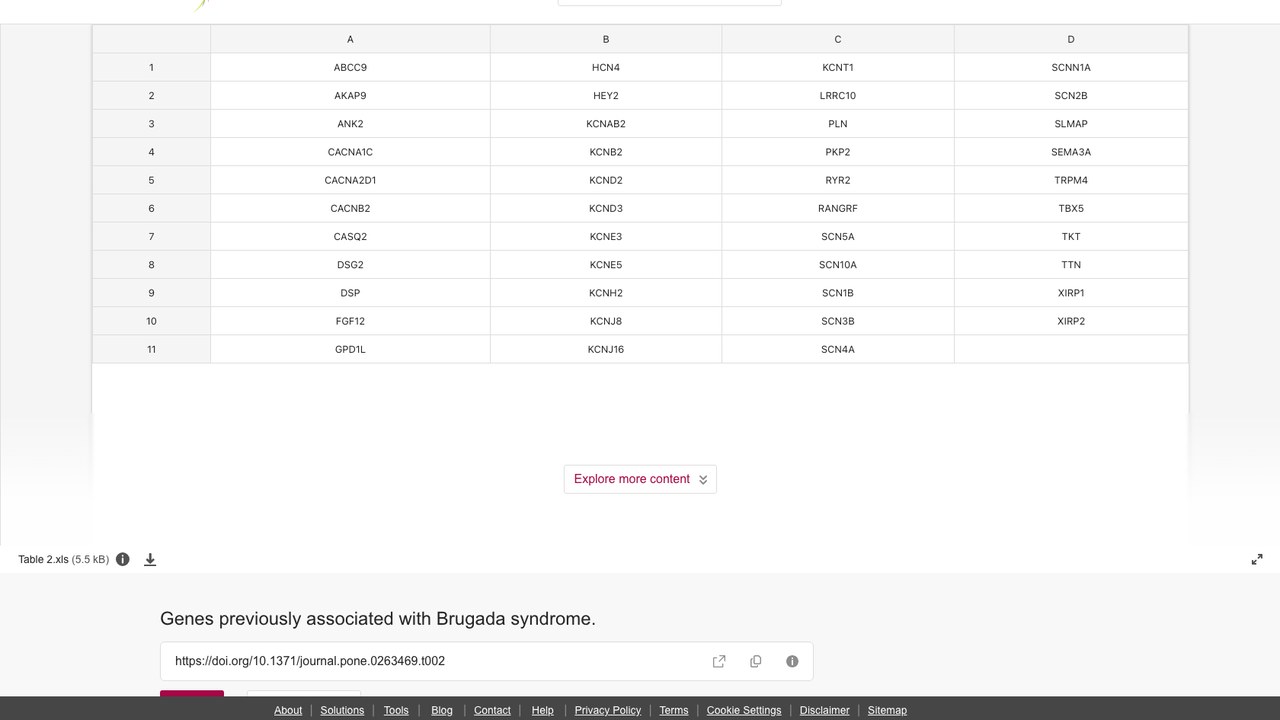Viewport: 1280px width, 720px height.
Task: Open the Tools footer link
Action: pyautogui.click(x=396, y=710)
